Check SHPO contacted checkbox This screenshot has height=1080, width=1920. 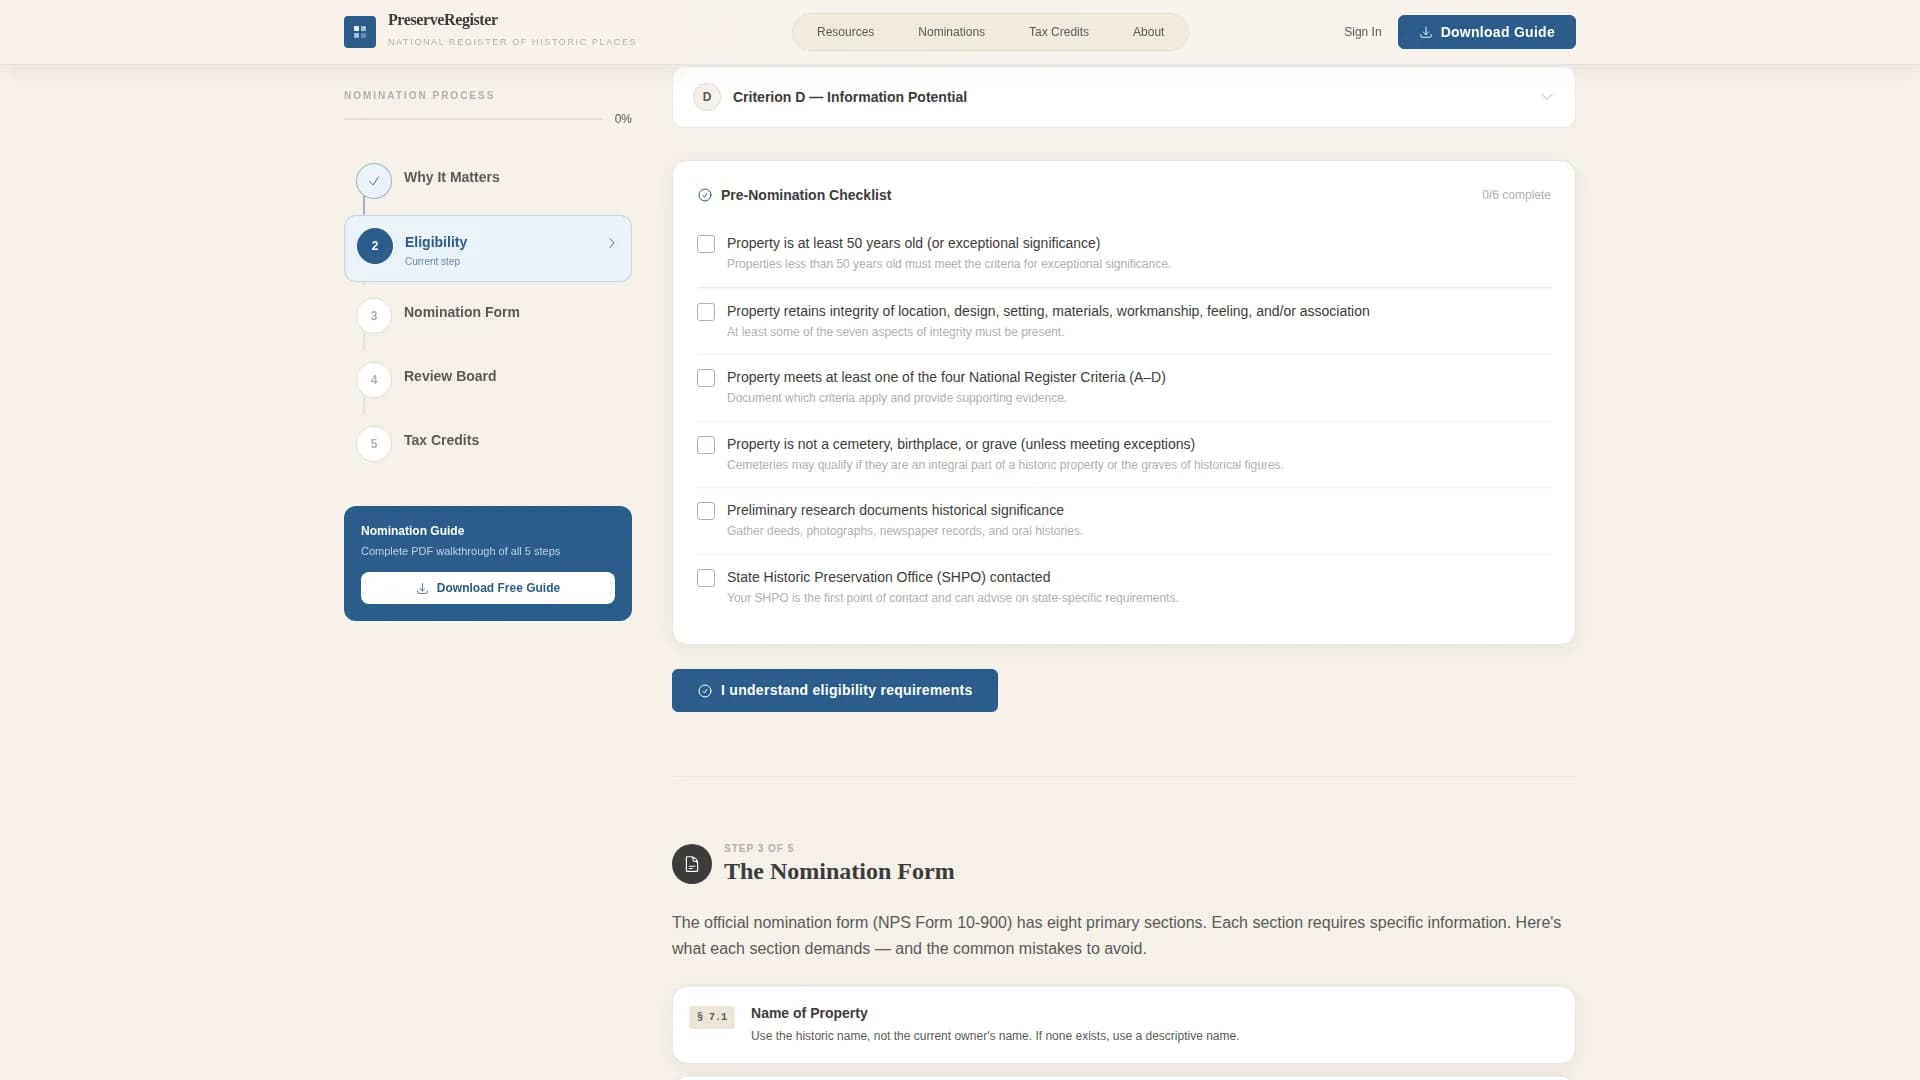tap(706, 578)
